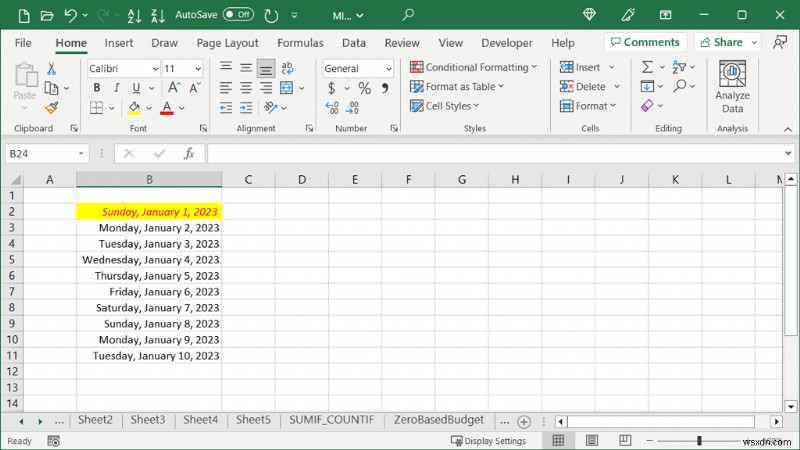Screen dimensions: 800x450
Task: Open Format cells menu
Action: [588, 106]
